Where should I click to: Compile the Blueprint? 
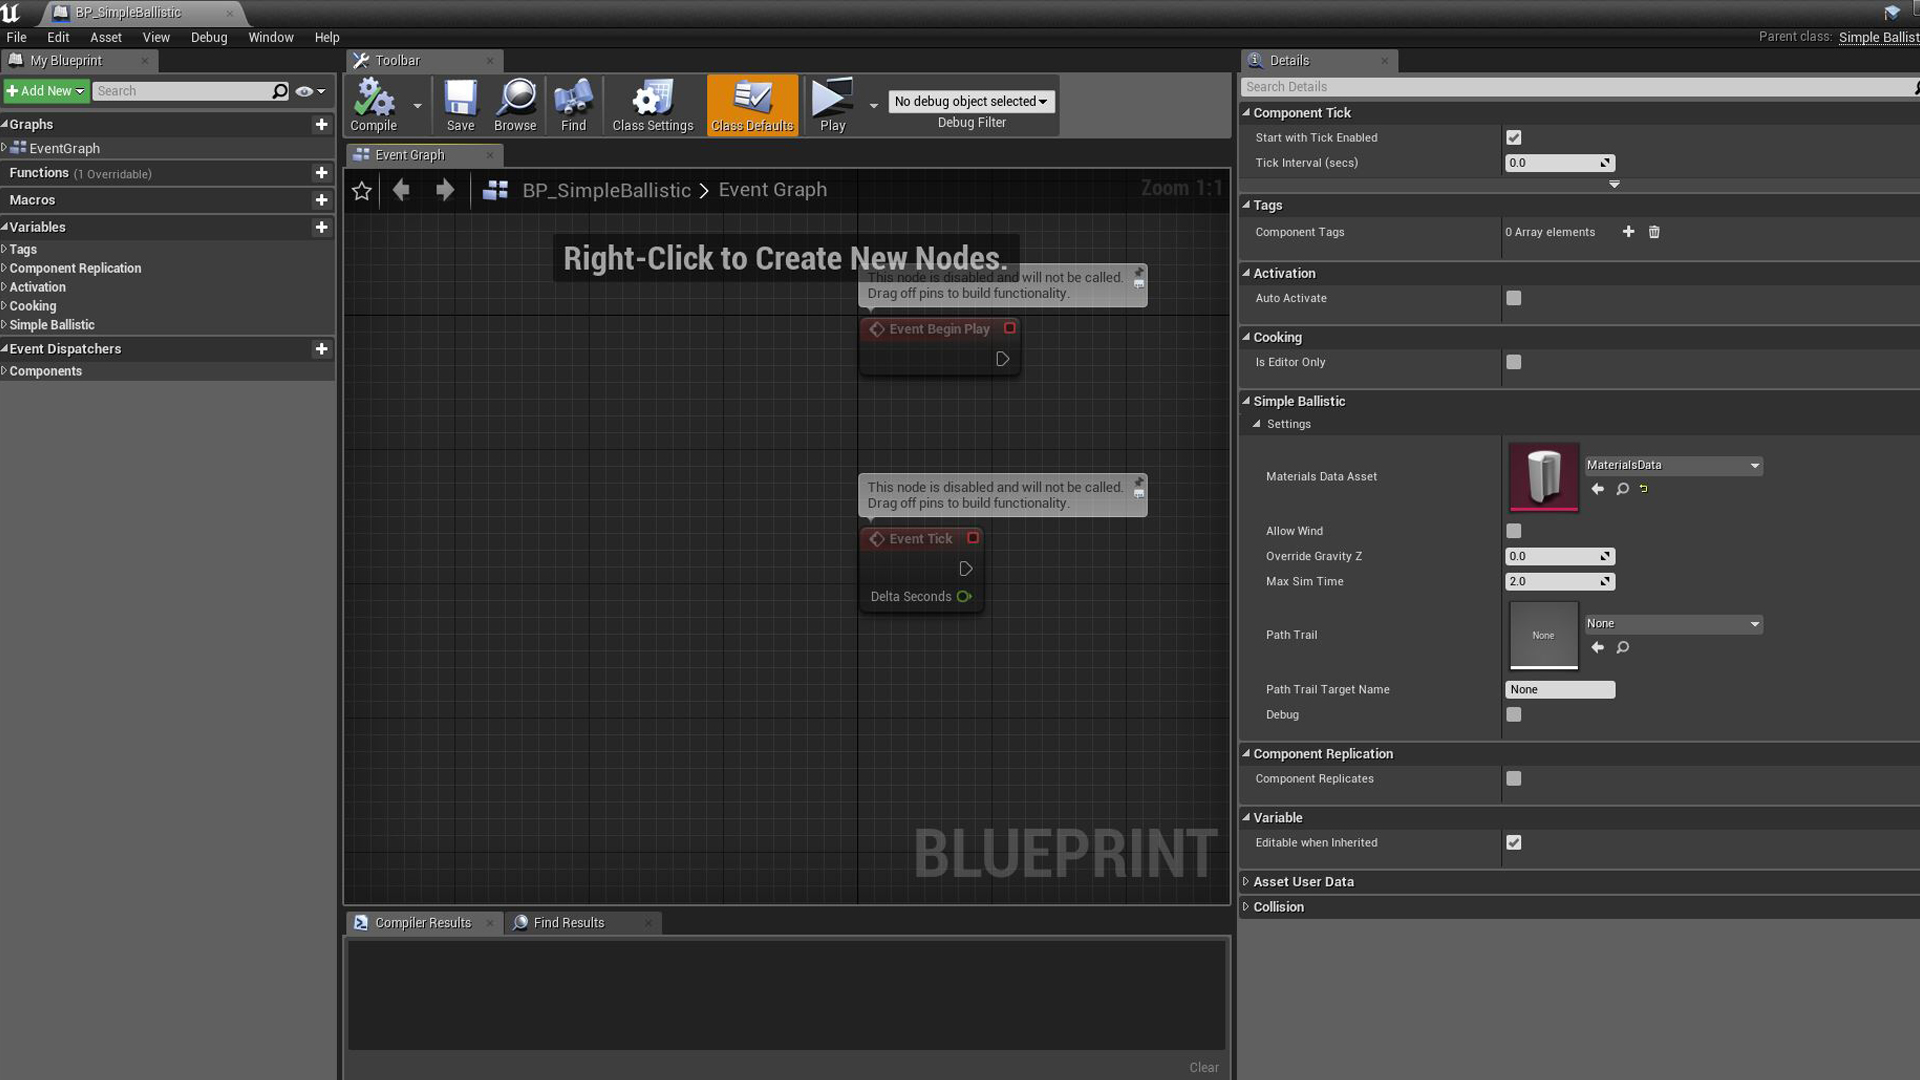pyautogui.click(x=373, y=103)
